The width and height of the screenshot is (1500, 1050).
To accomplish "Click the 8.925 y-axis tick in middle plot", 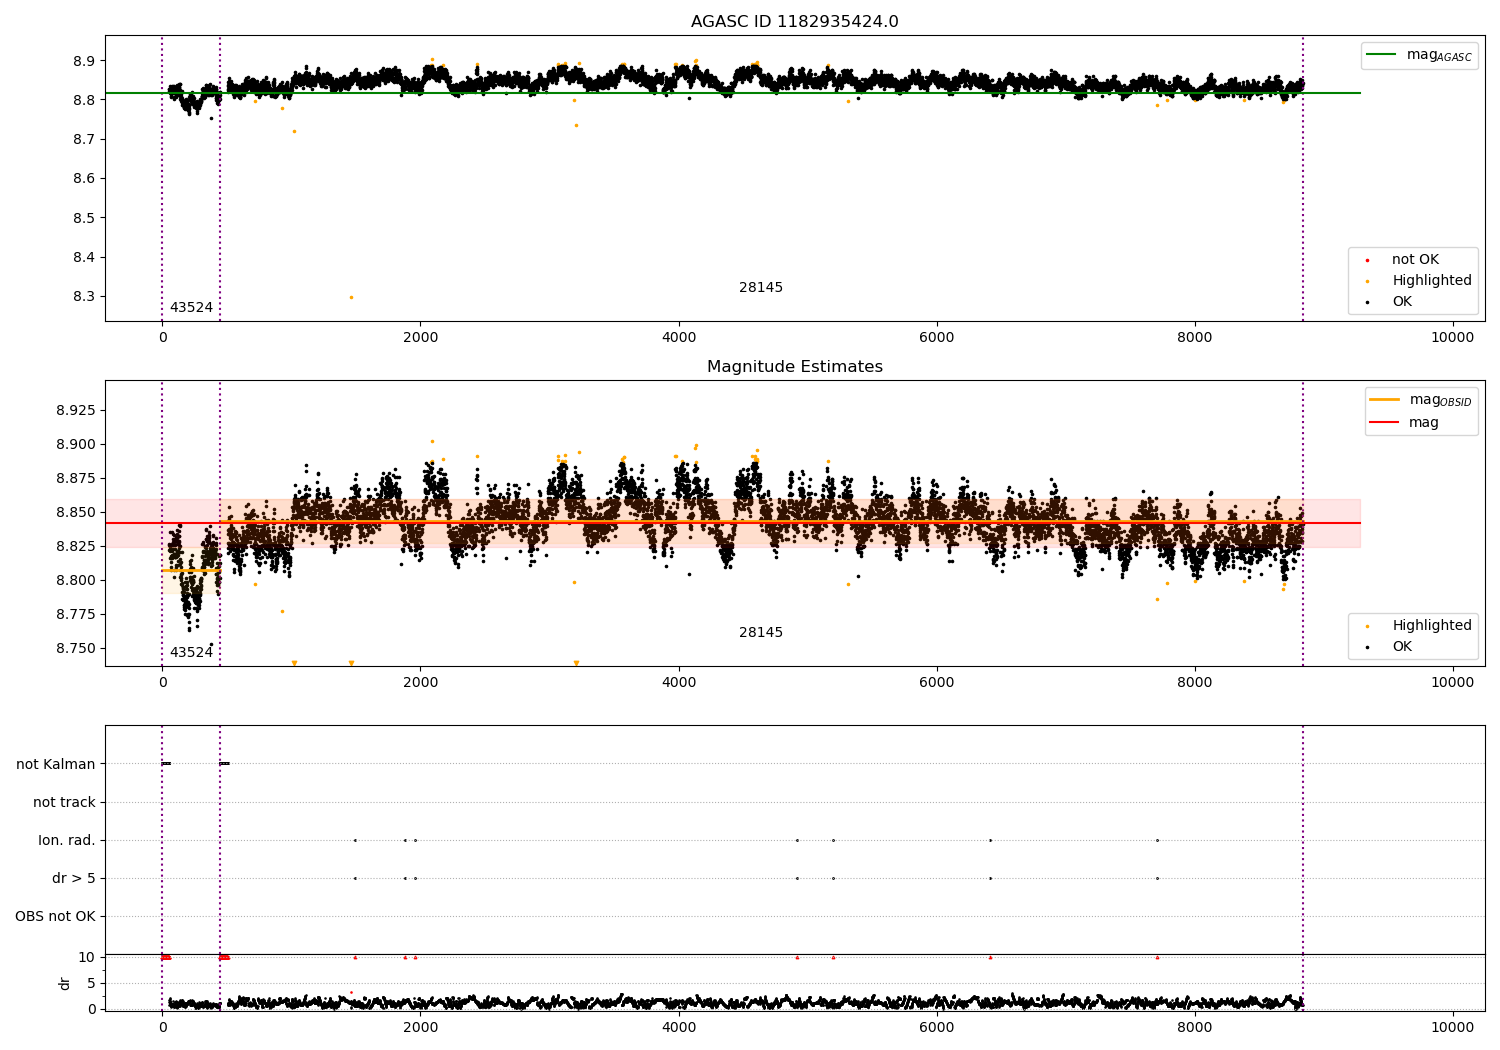I will [75, 411].
